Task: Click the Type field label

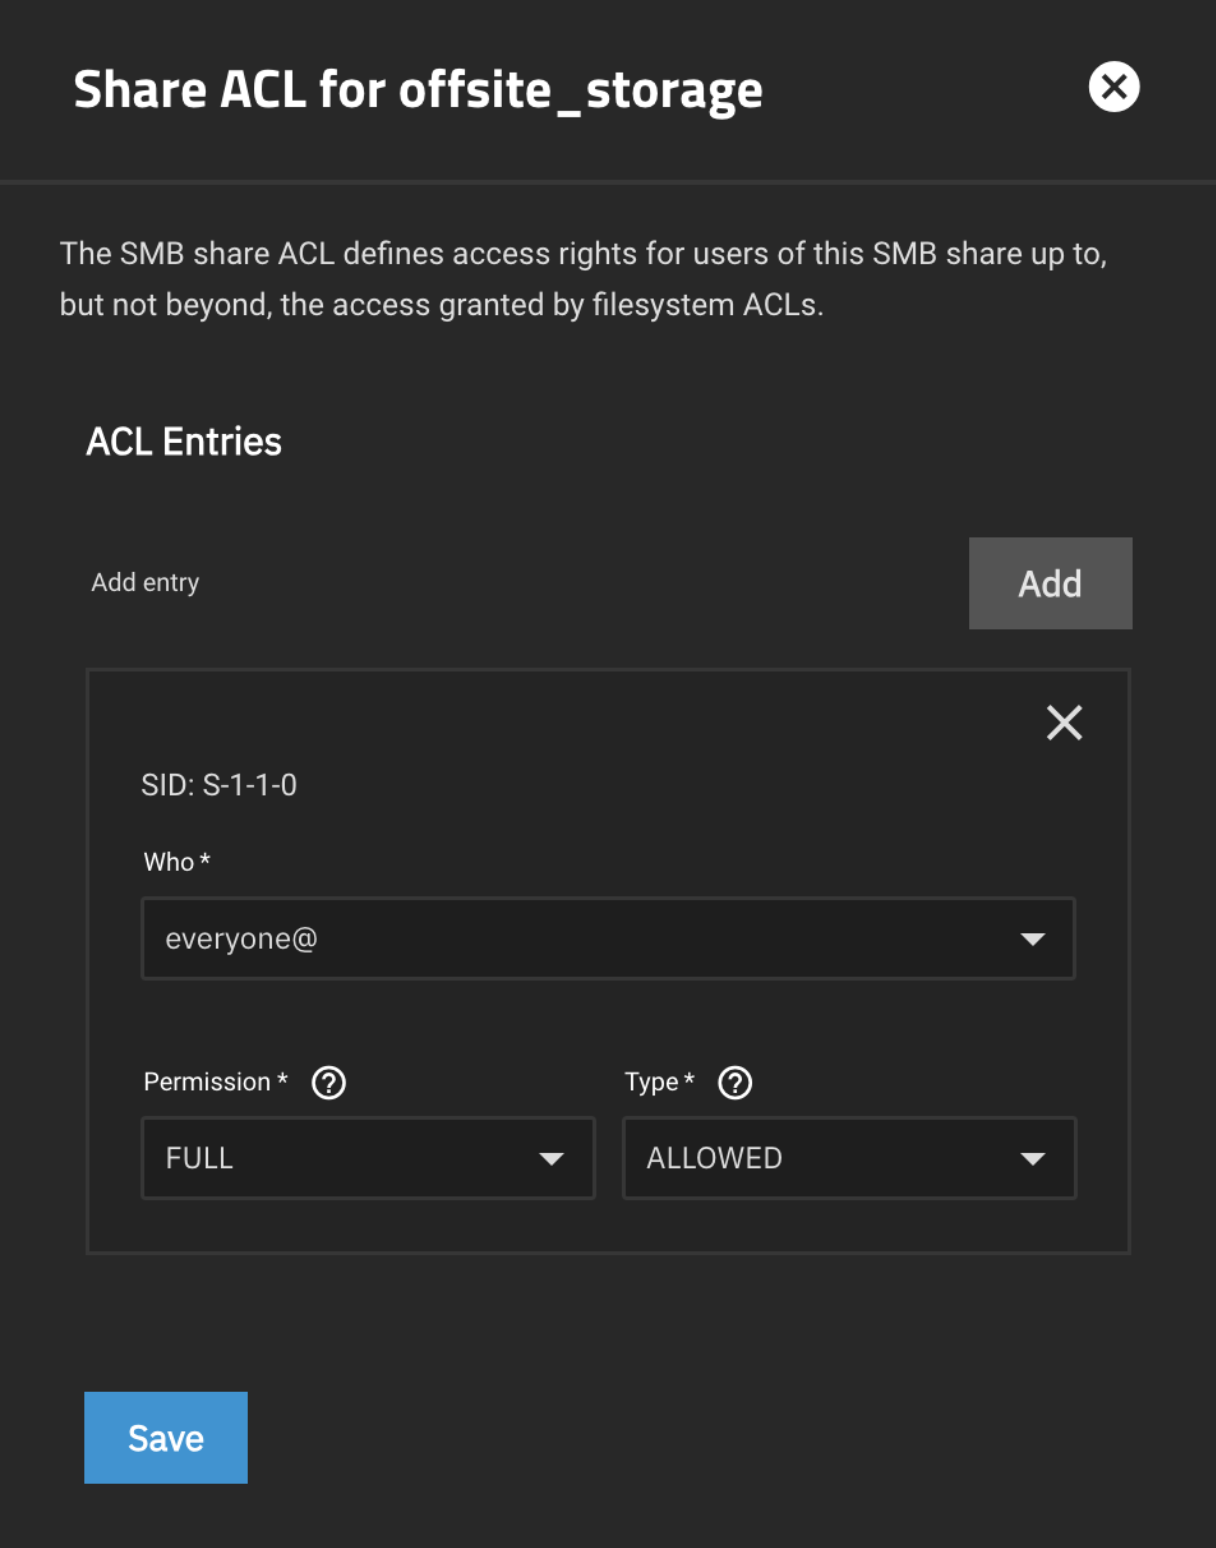Action: coord(659,1082)
